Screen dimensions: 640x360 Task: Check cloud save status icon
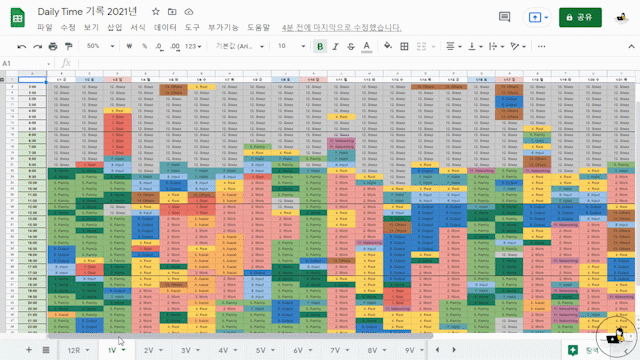tap(189, 12)
